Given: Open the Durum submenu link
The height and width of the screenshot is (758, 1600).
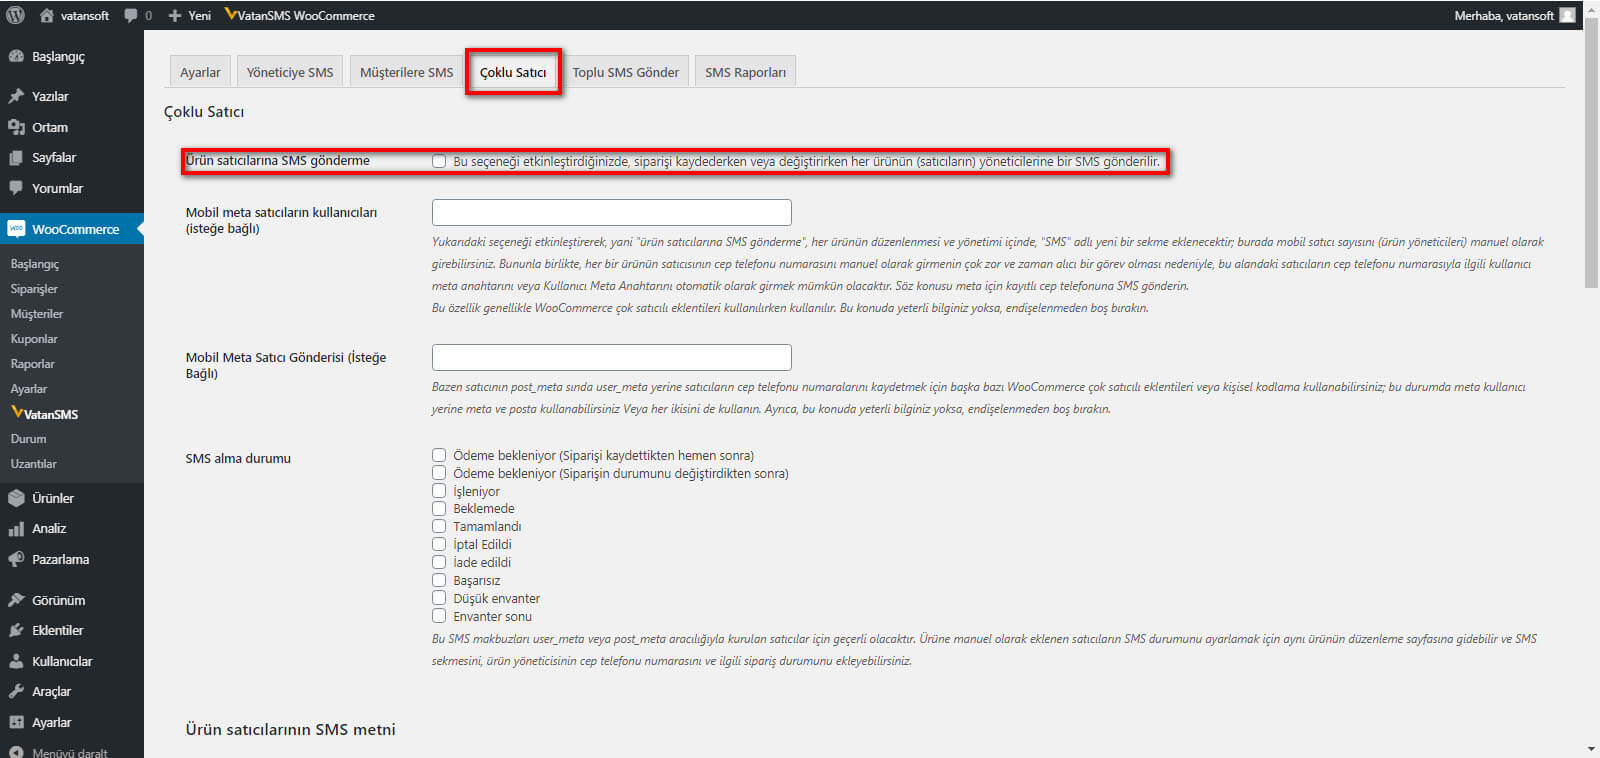Looking at the screenshot, I should click(28, 439).
